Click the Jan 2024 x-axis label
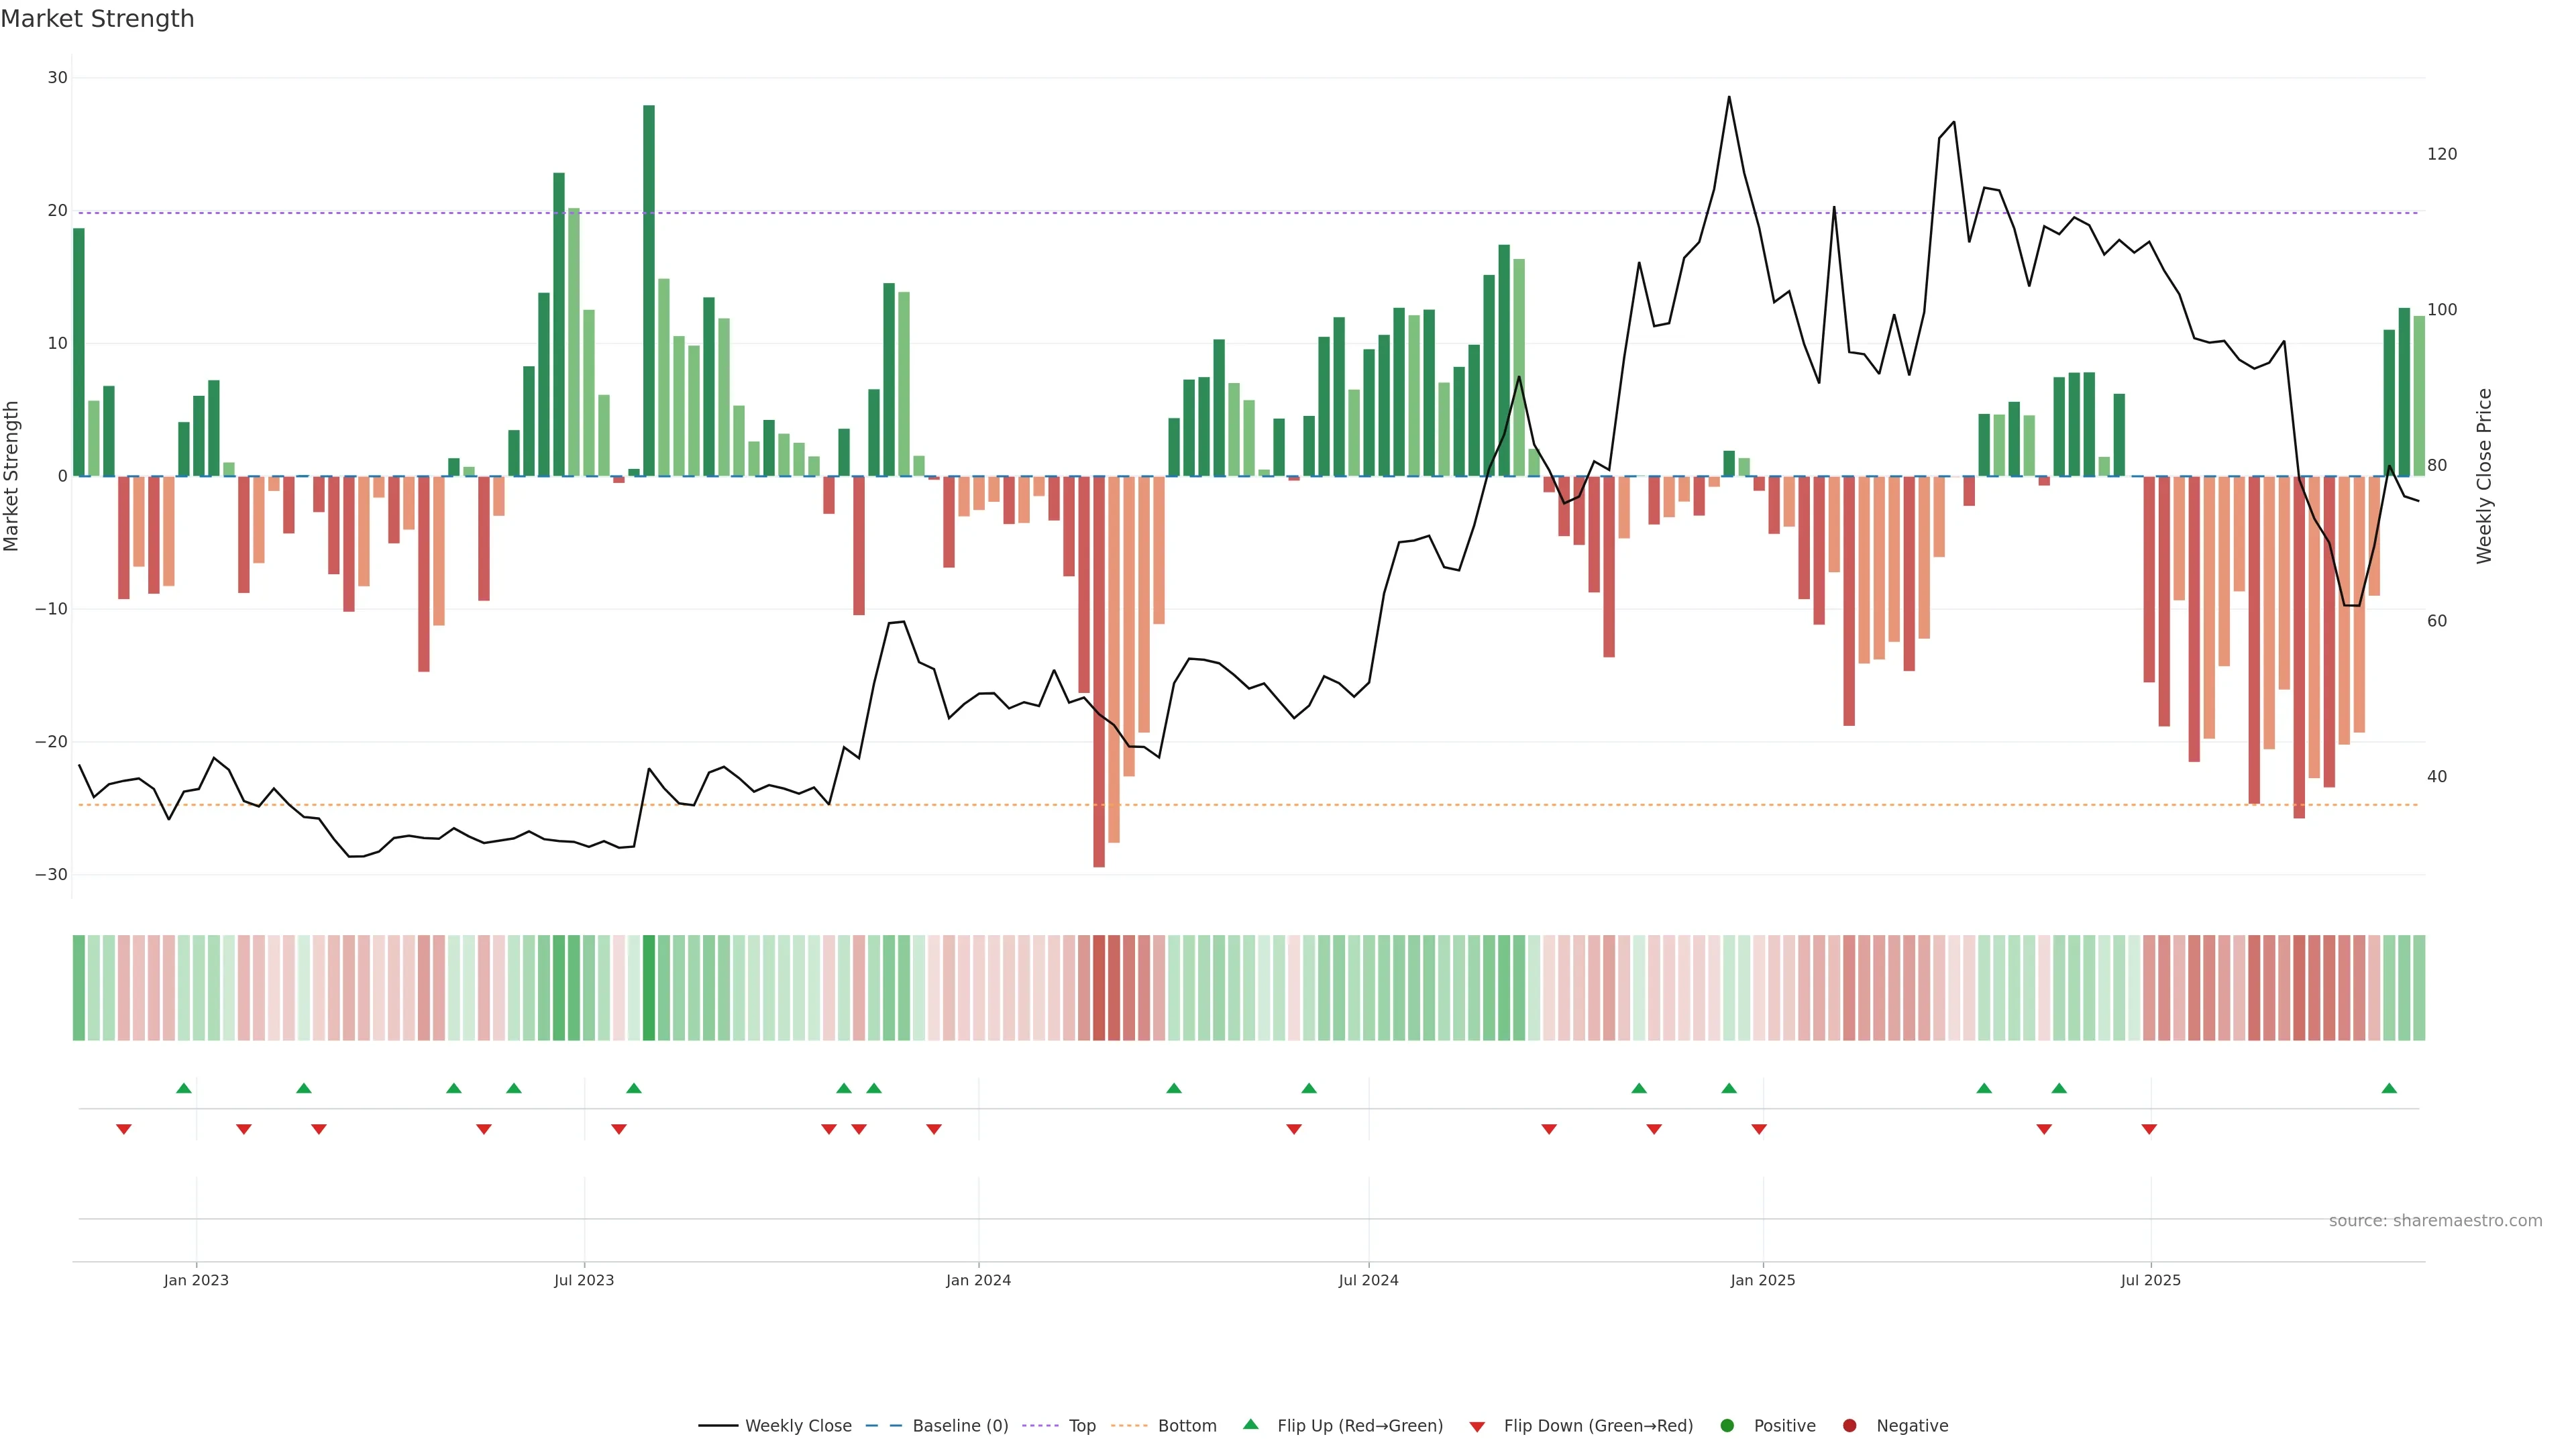Screen dimensions: 2576x1449 (x=978, y=1280)
